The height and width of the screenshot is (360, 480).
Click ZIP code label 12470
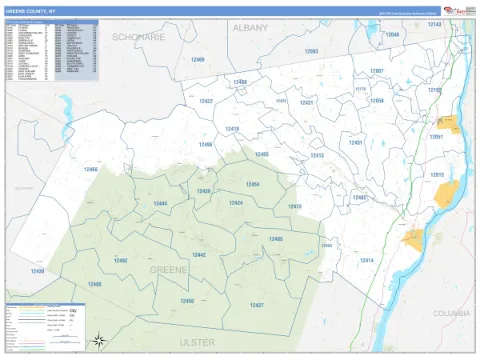tap(295, 207)
